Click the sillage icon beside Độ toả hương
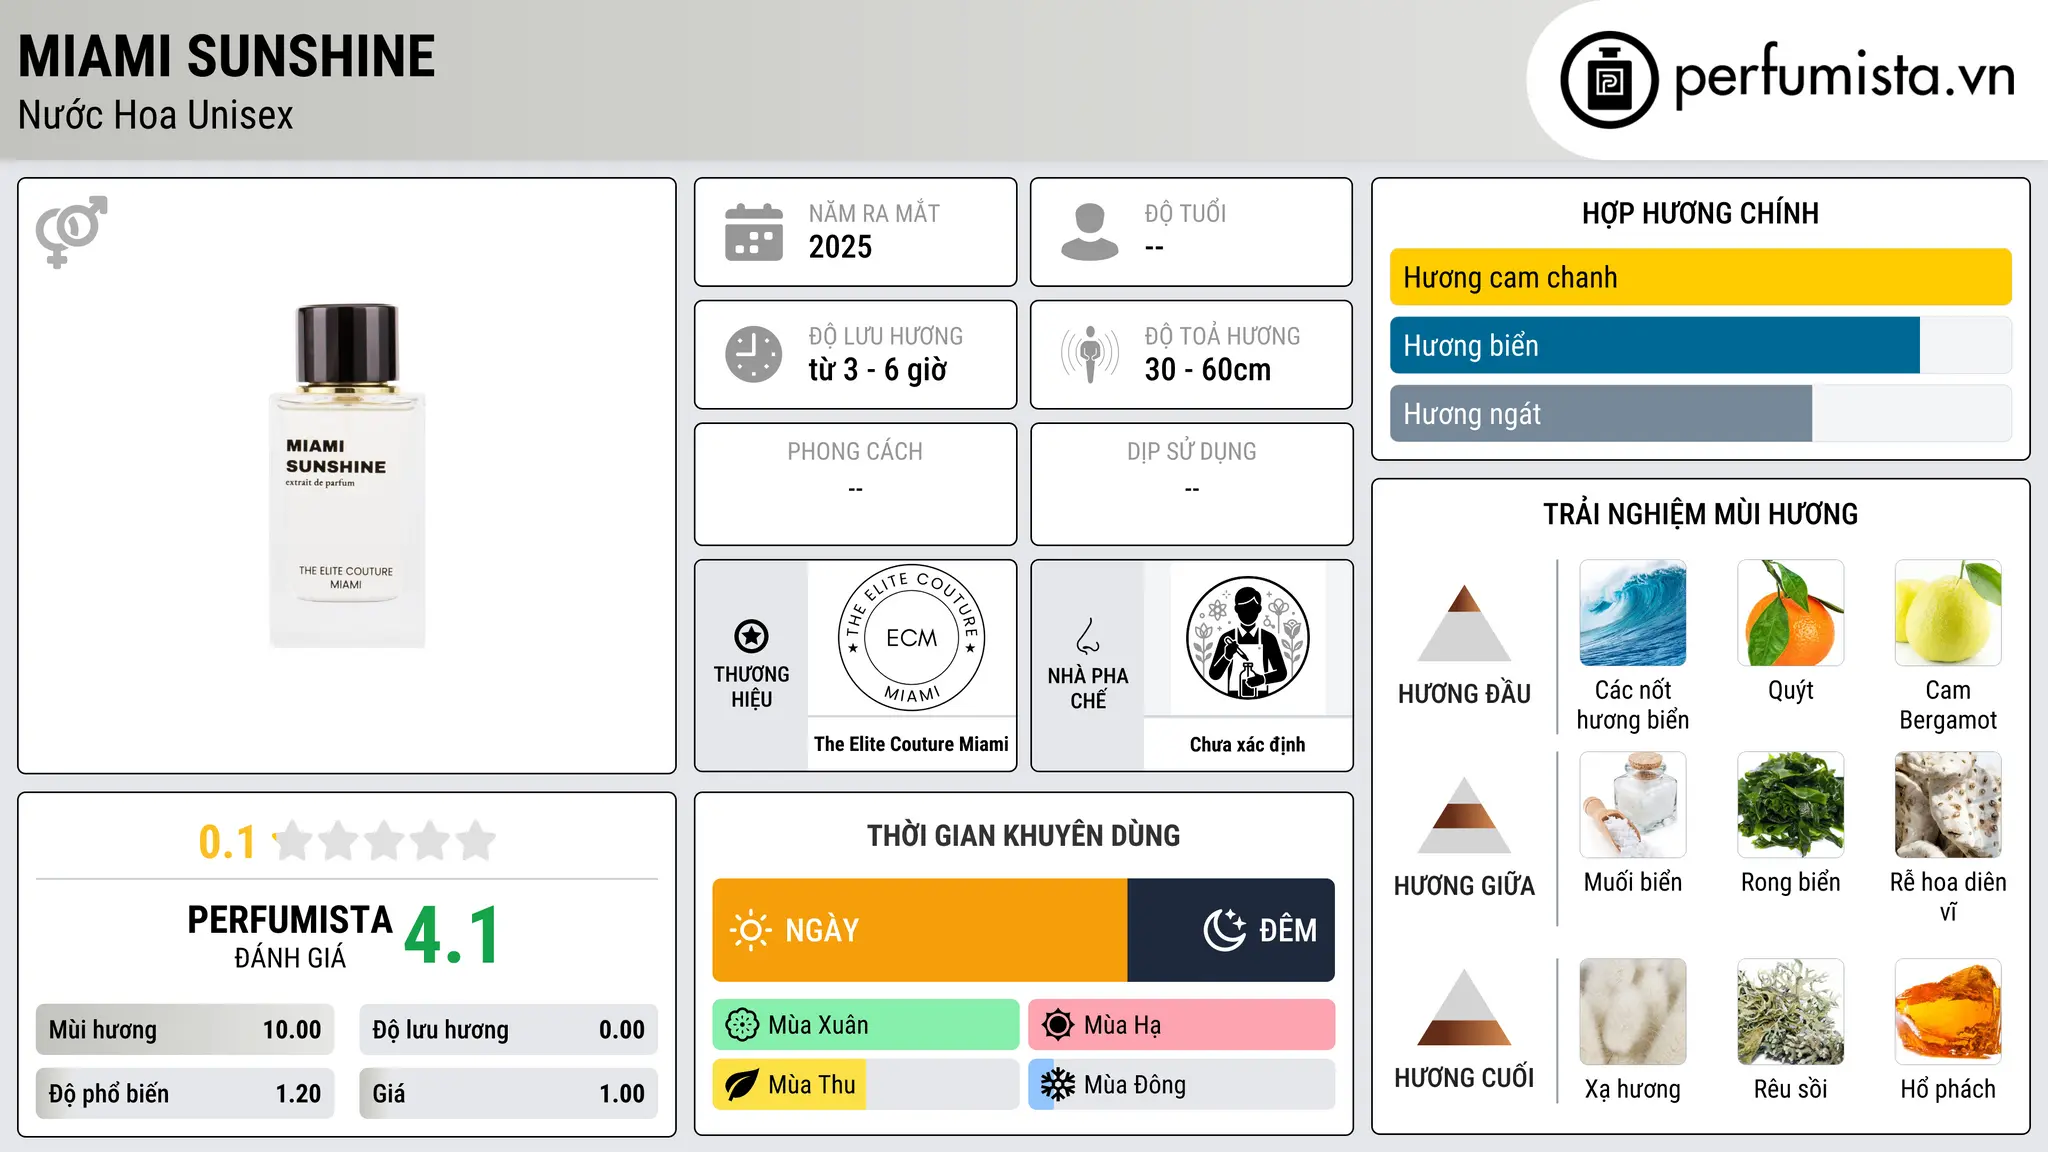 1090,354
